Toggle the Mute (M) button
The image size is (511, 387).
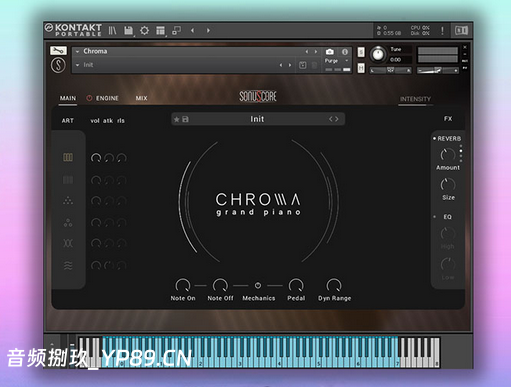361,68
